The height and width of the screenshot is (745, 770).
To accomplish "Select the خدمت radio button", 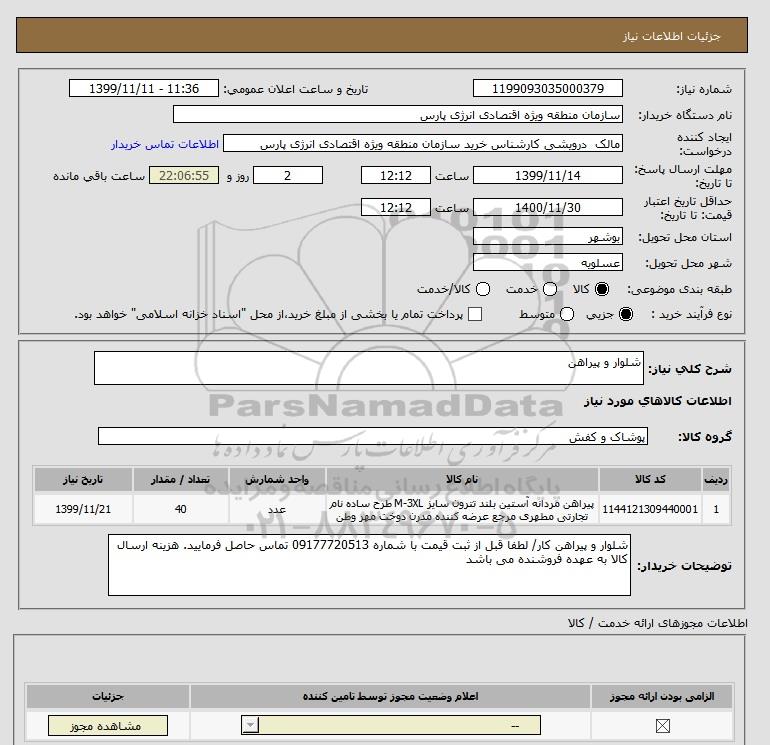I will [x=550, y=289].
